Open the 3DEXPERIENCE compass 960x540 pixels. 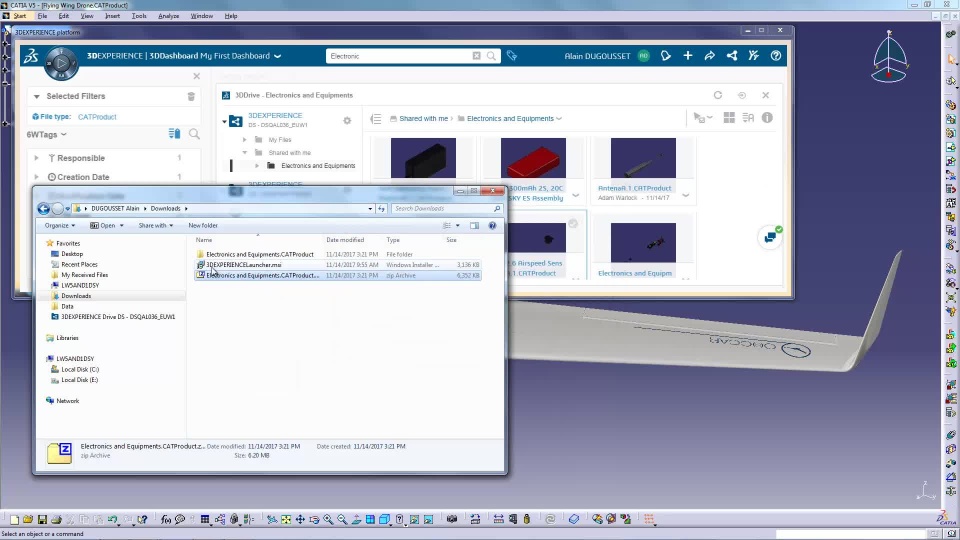(61, 63)
